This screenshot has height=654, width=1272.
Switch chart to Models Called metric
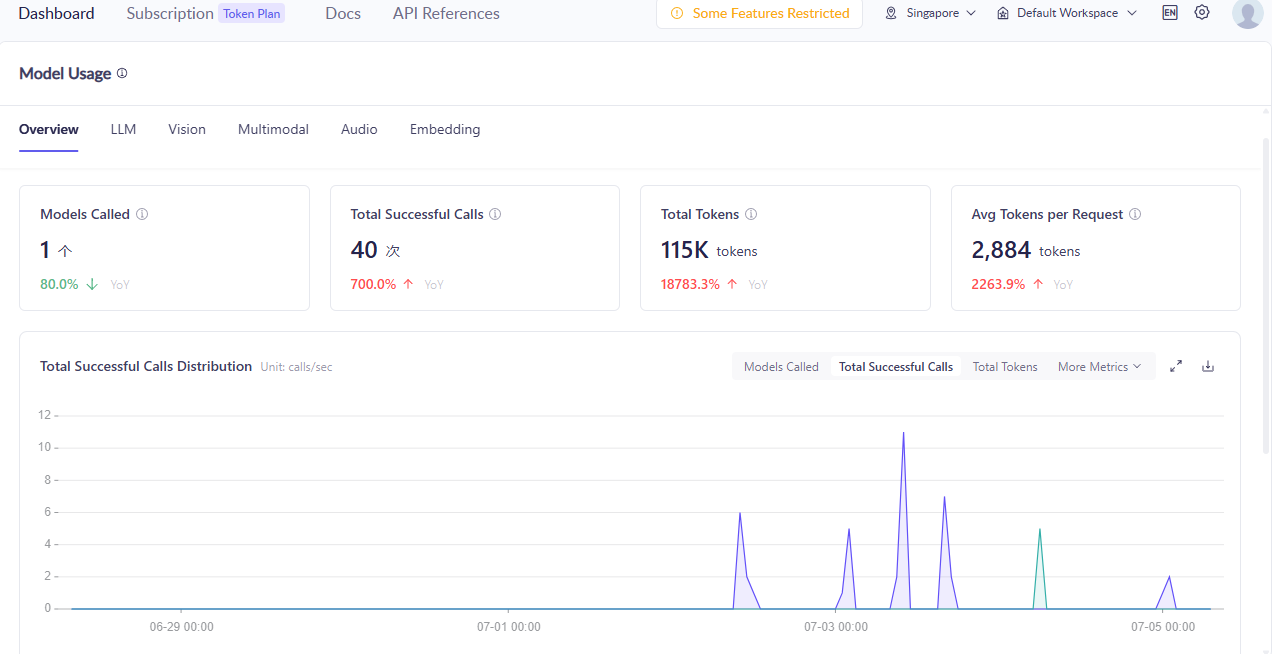click(781, 367)
